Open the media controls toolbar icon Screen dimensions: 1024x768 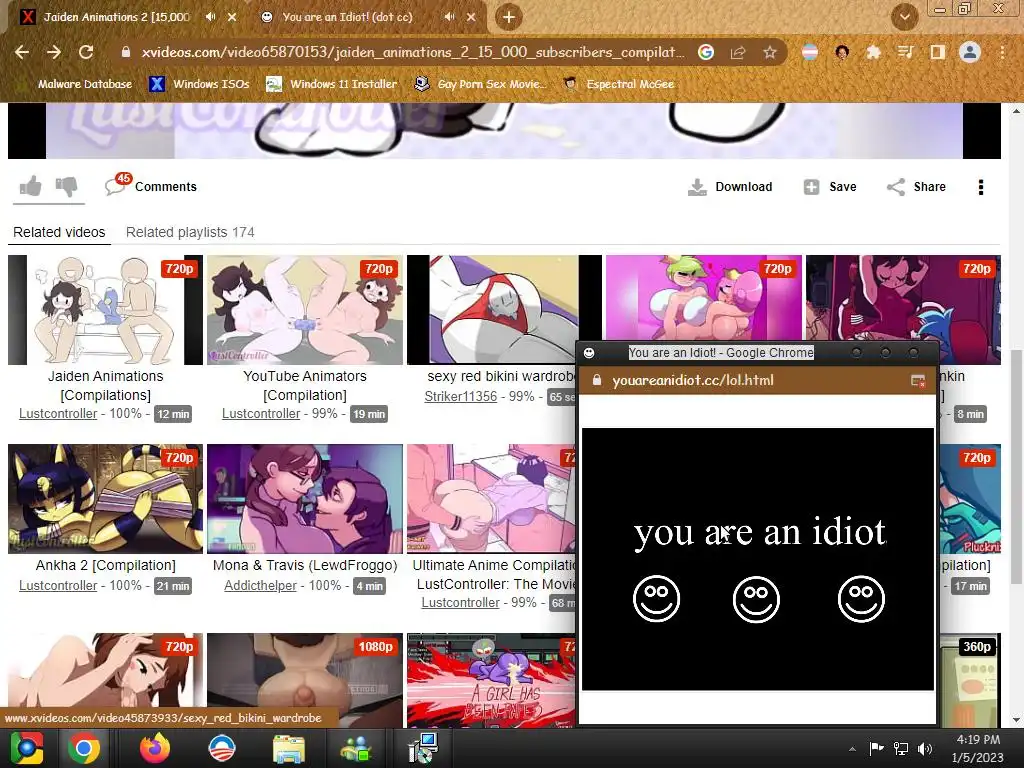[905, 52]
